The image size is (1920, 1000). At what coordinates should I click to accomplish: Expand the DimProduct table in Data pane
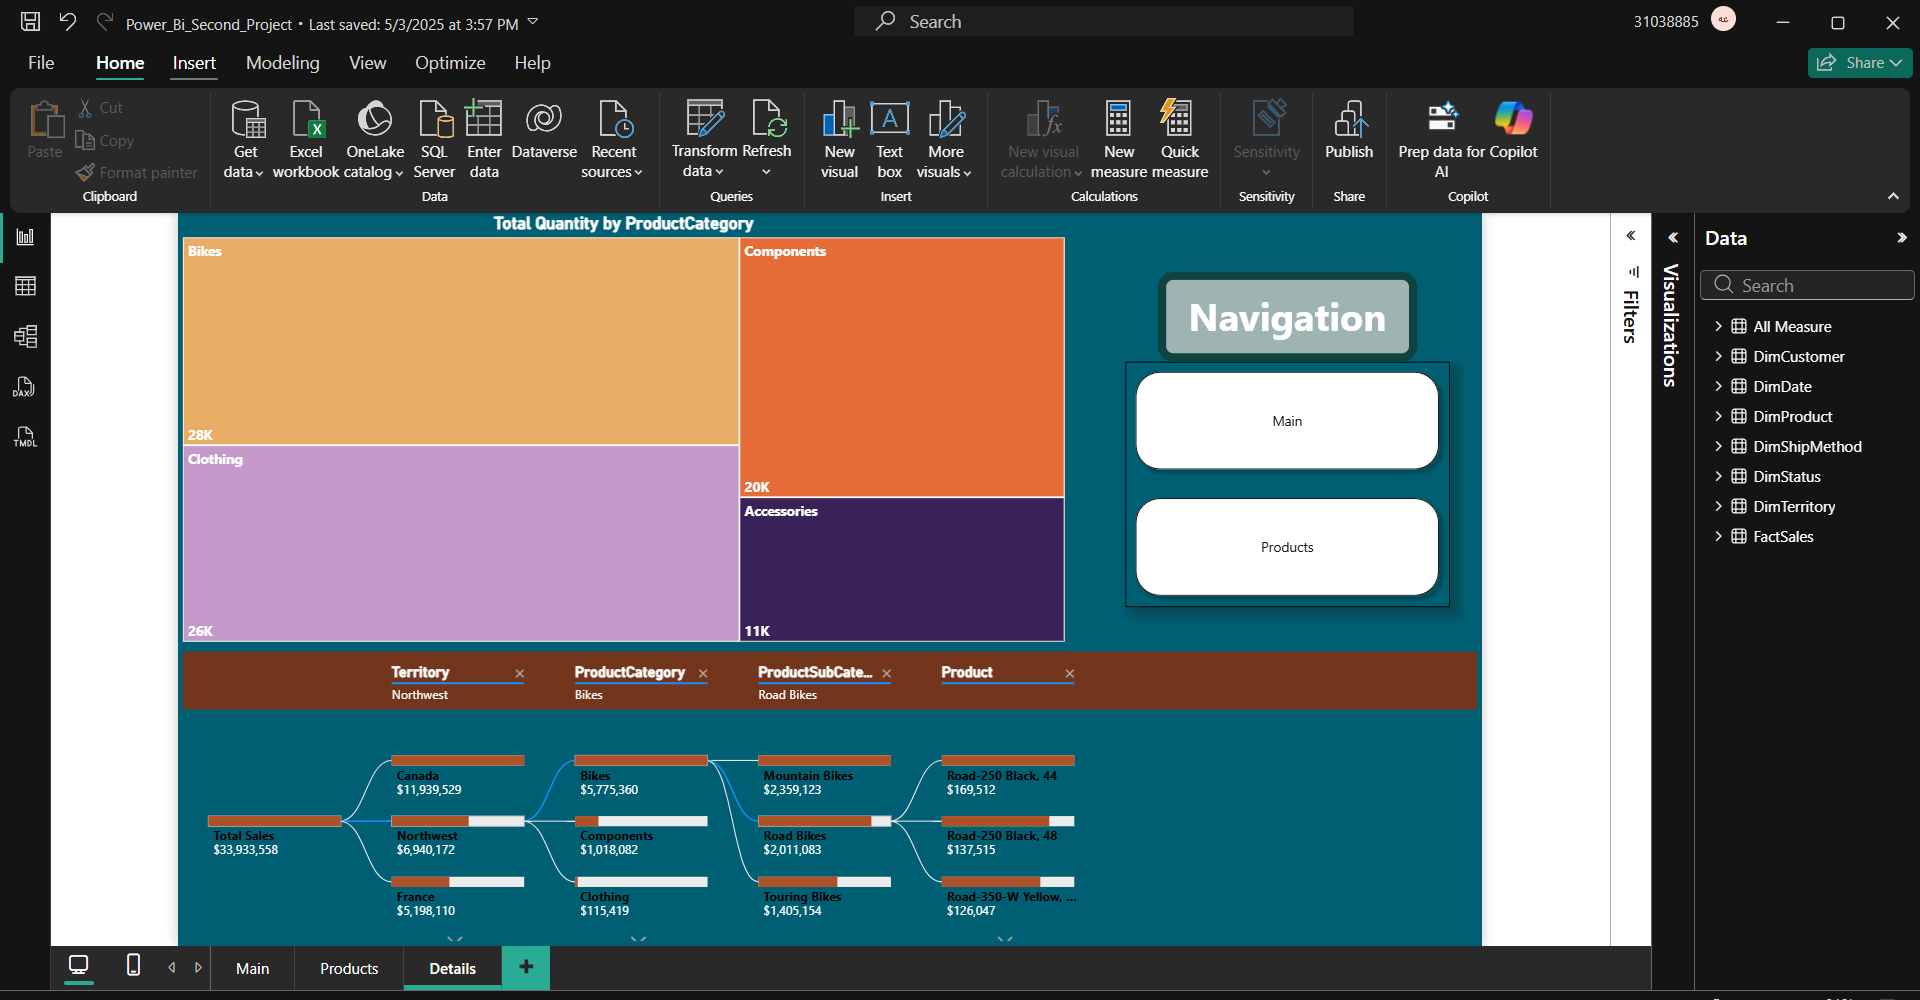pyautogui.click(x=1721, y=416)
